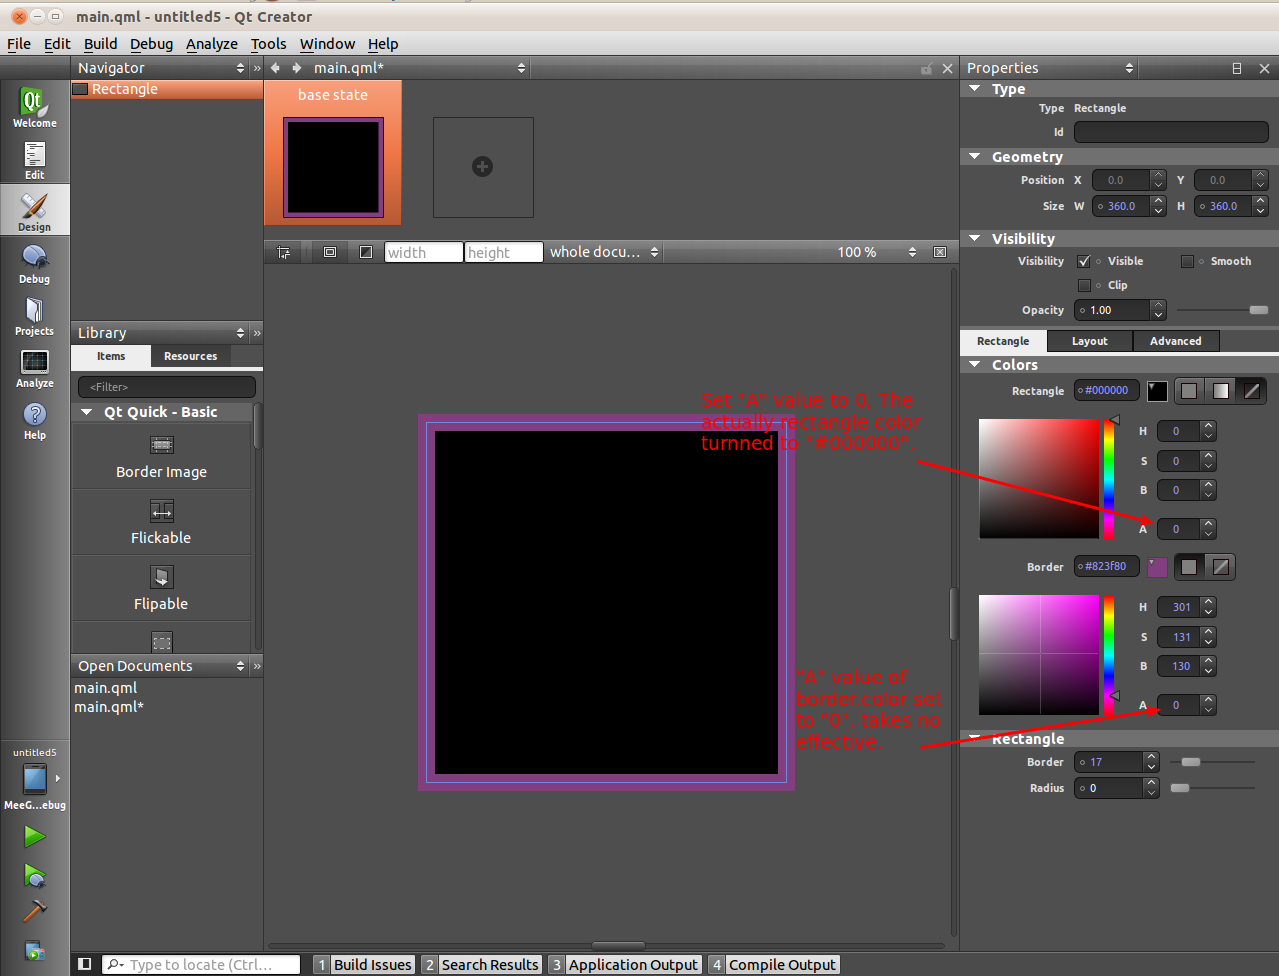Enable the Smooth checkbox

click(x=1187, y=262)
